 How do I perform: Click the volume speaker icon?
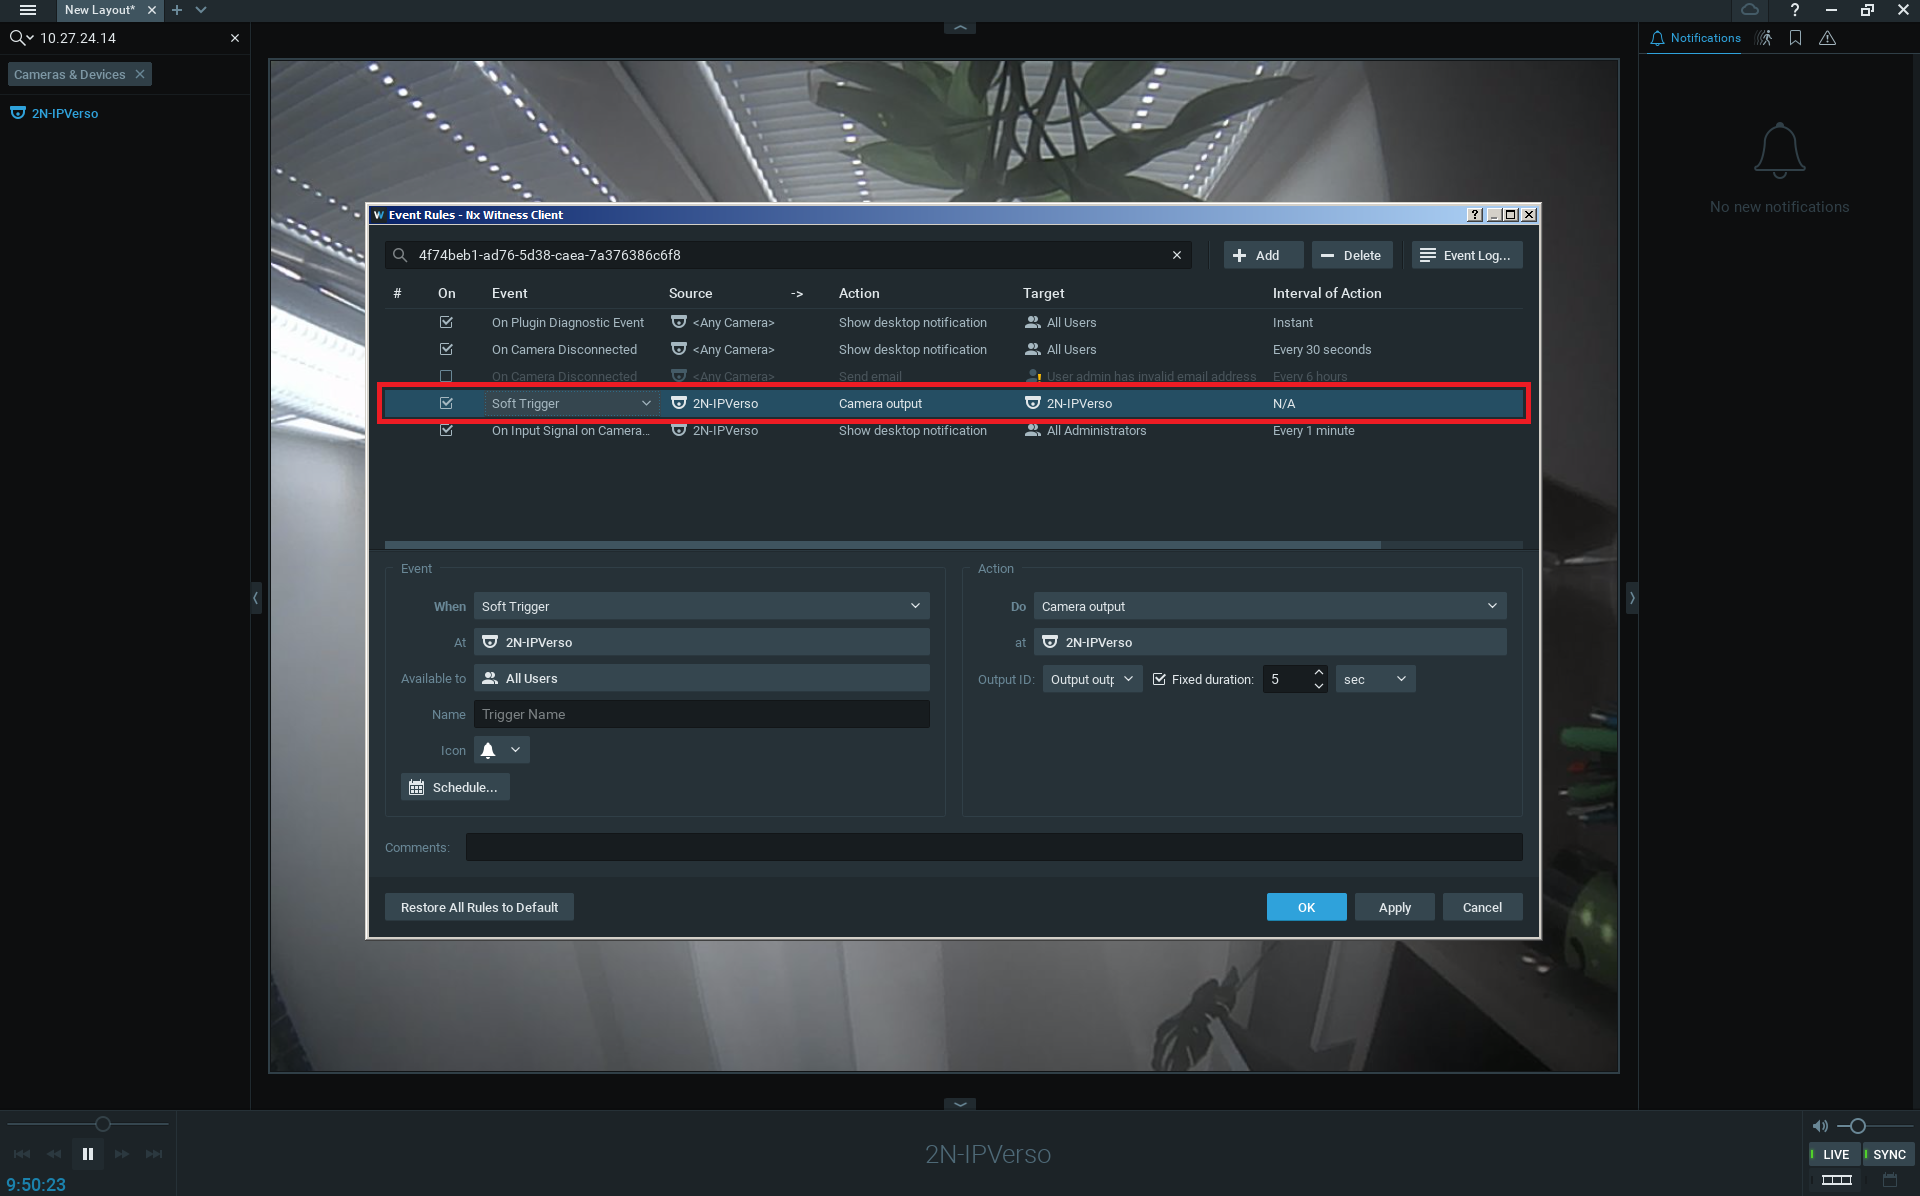[1820, 1126]
